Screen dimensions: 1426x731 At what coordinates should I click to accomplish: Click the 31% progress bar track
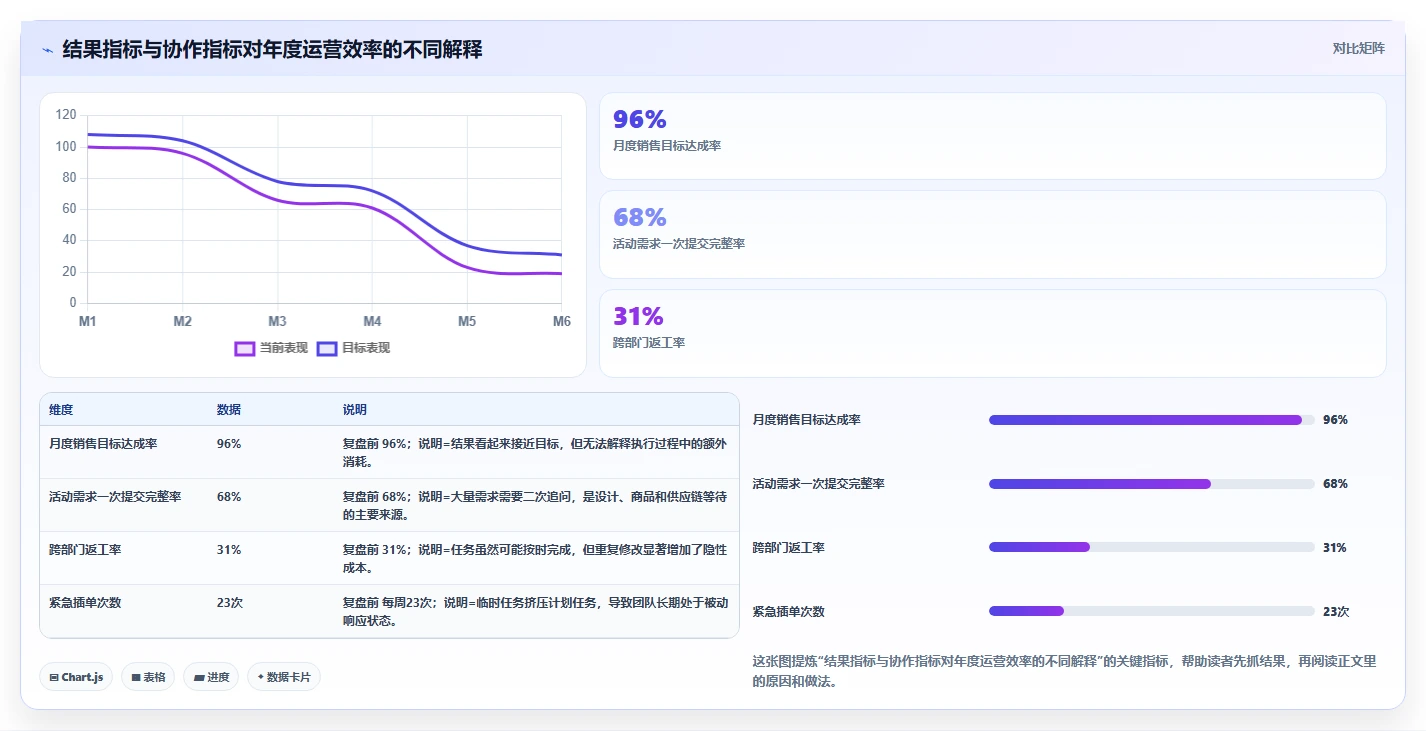tap(1151, 547)
